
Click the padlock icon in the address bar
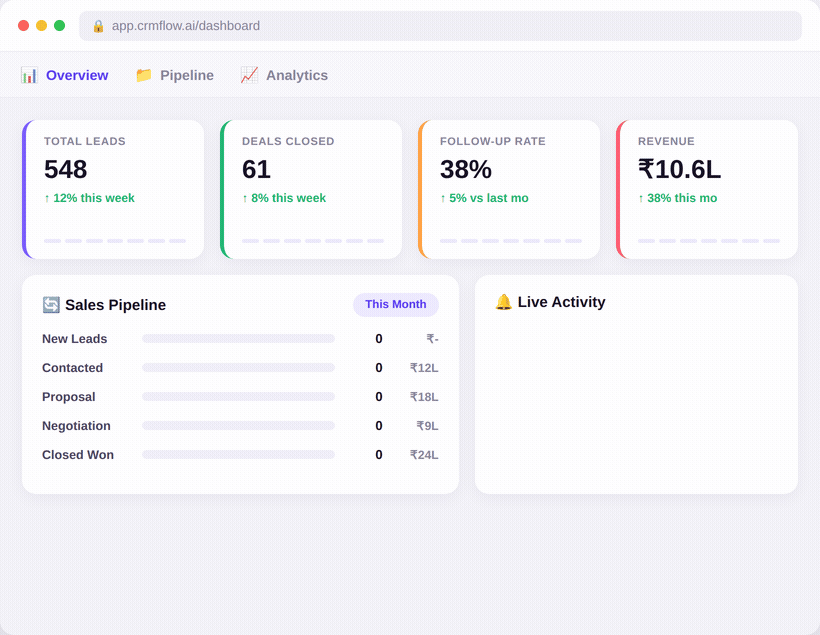98,26
